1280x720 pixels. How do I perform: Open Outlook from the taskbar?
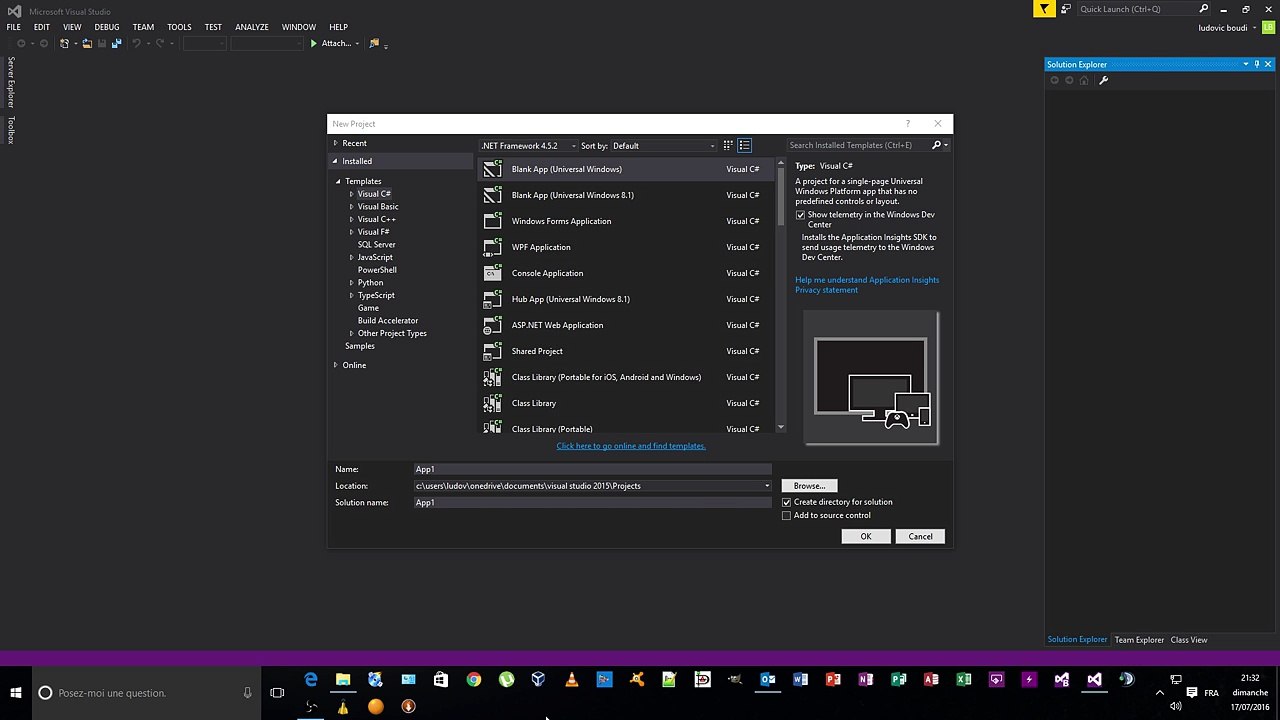768,680
